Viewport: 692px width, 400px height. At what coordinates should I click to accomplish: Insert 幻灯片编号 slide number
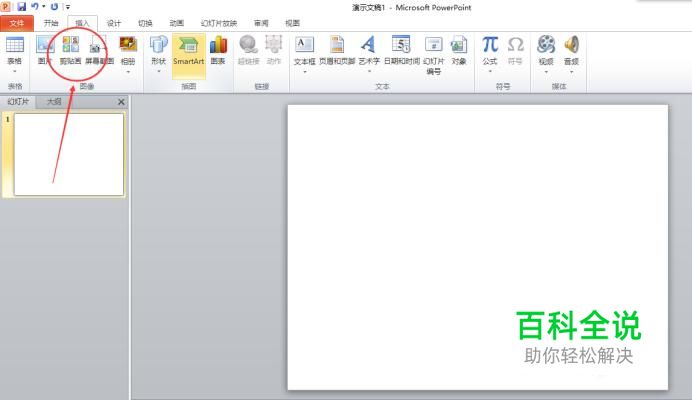pyautogui.click(x=433, y=45)
